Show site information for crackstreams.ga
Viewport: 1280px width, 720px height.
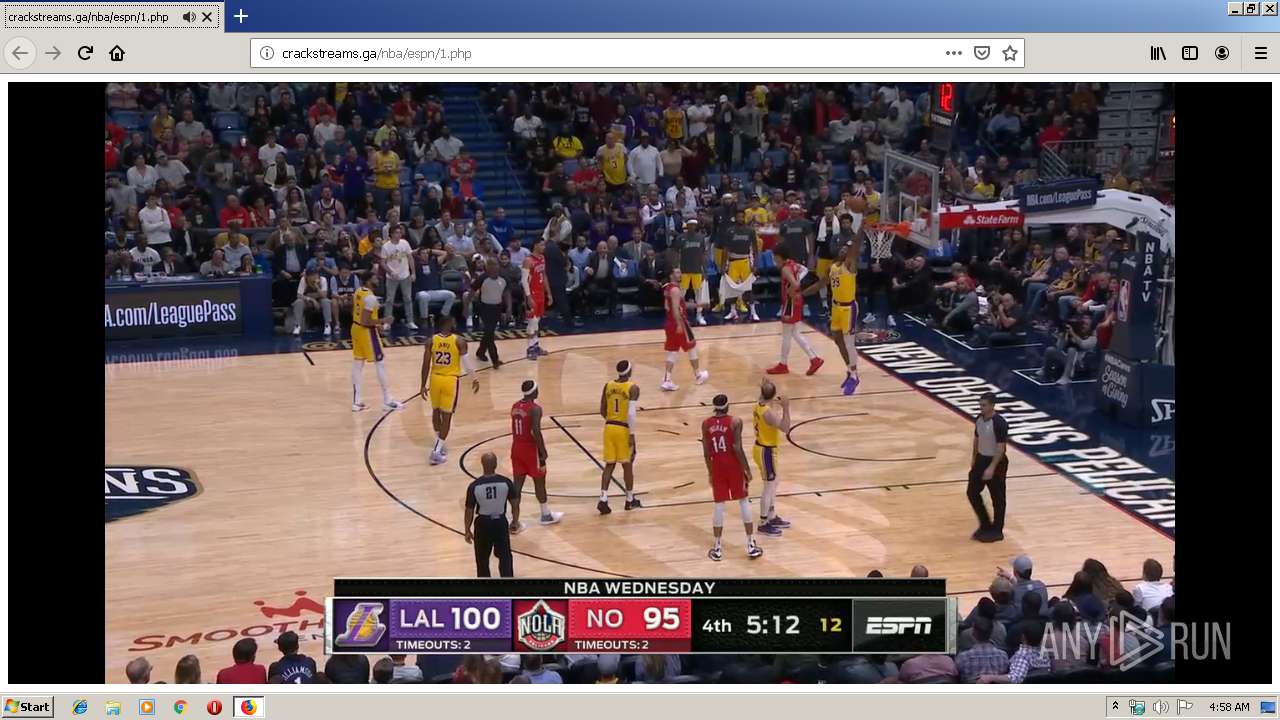pyautogui.click(x=267, y=53)
